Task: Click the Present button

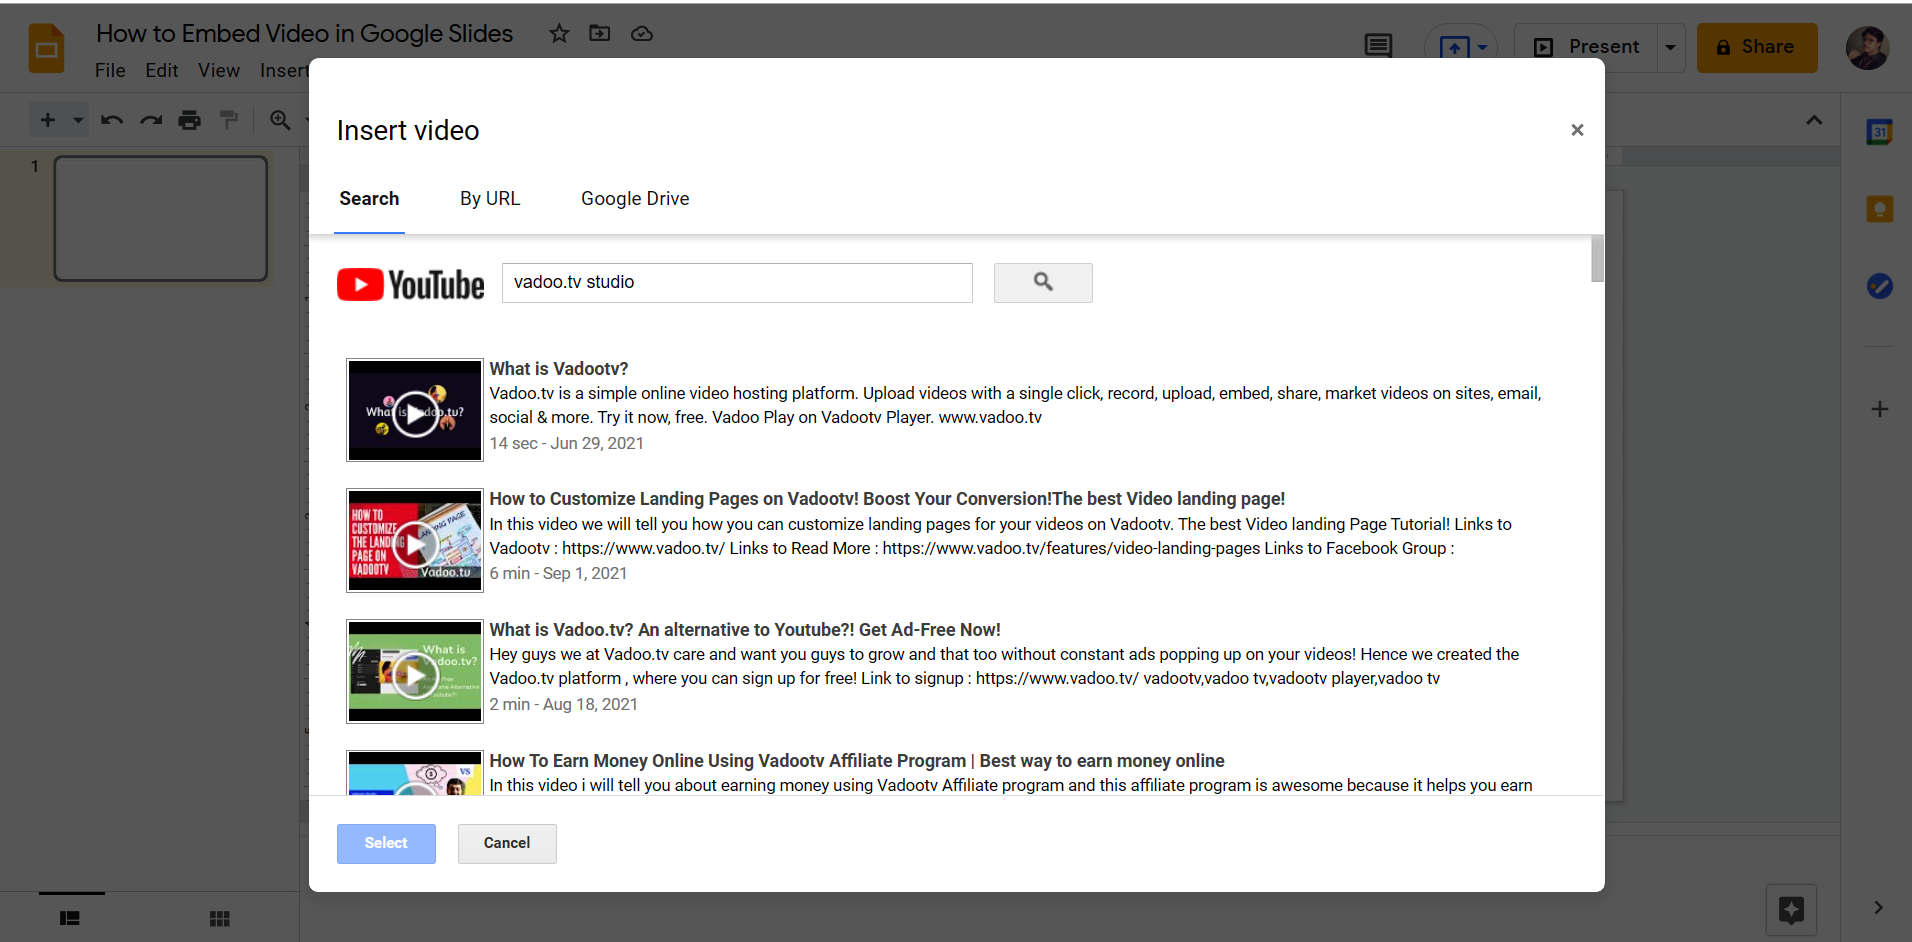Action: [1586, 47]
